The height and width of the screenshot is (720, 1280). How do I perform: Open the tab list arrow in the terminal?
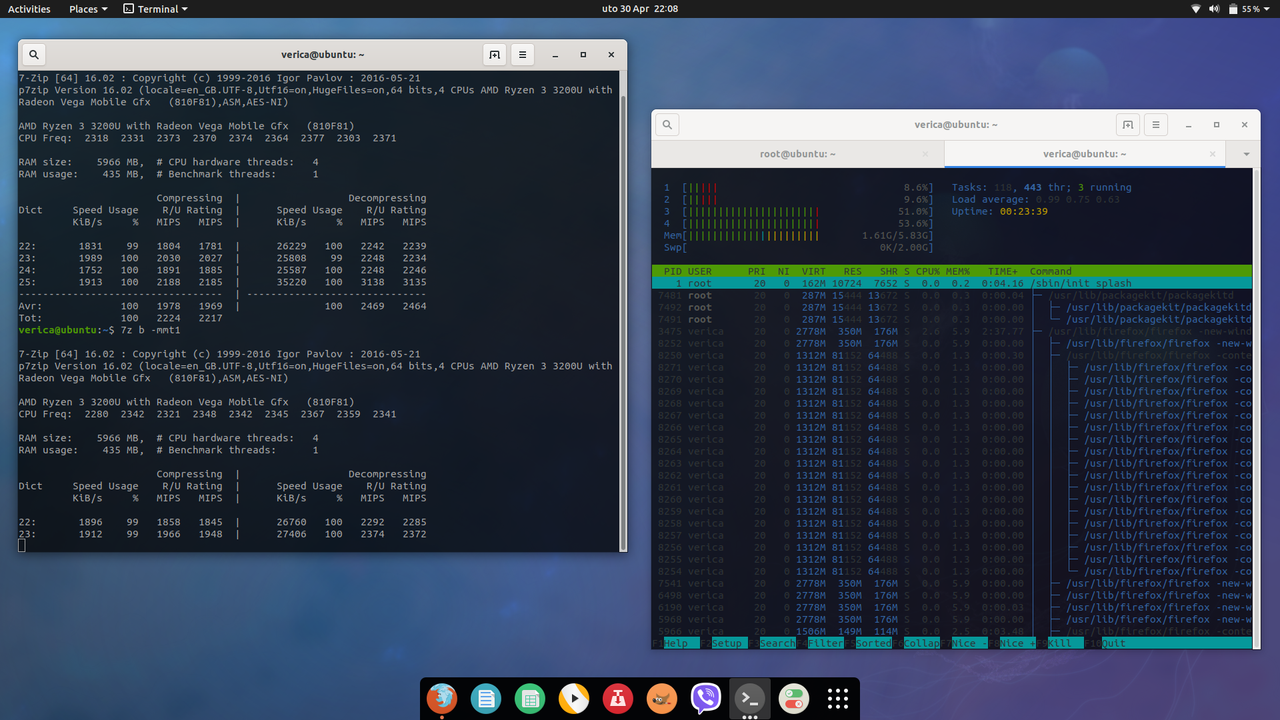(x=1245, y=153)
